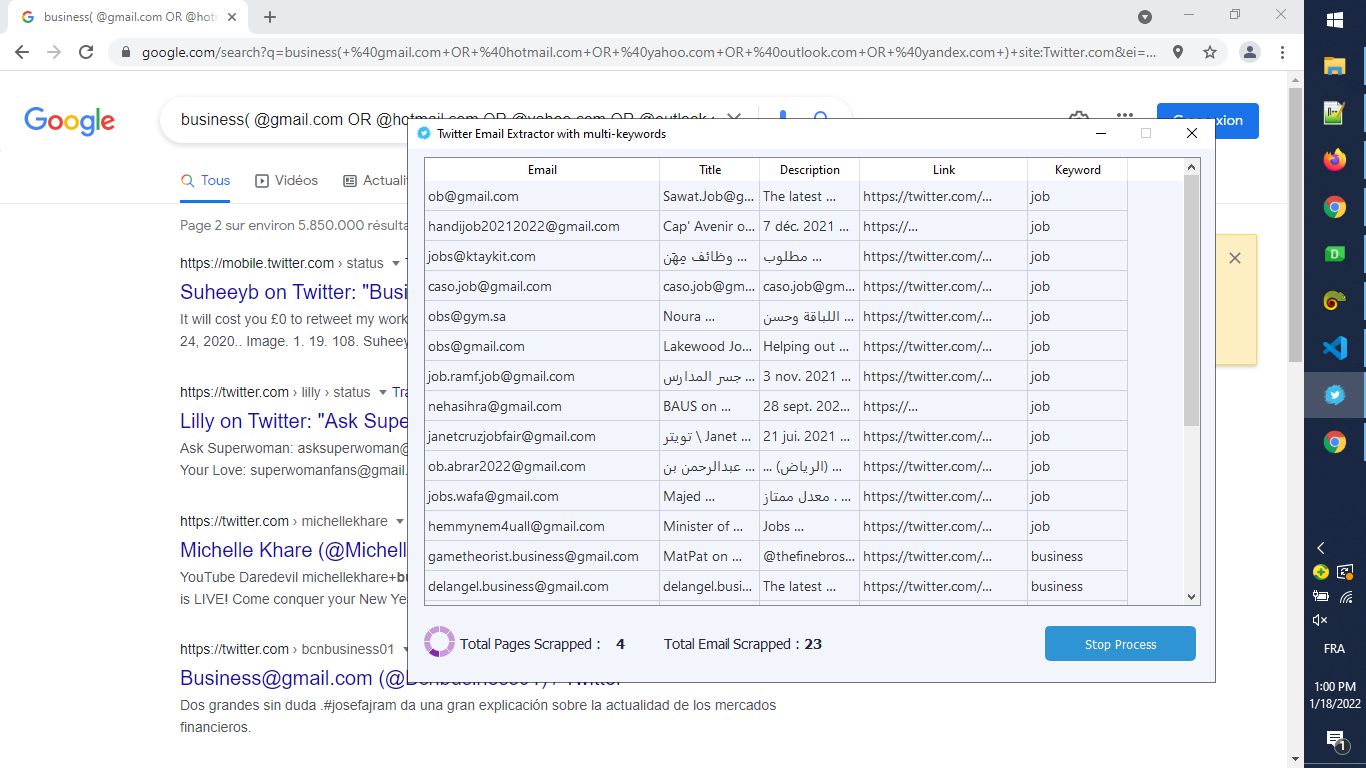Switch the FRA input language indicator
The width and height of the screenshot is (1366, 768).
coord(1334,649)
